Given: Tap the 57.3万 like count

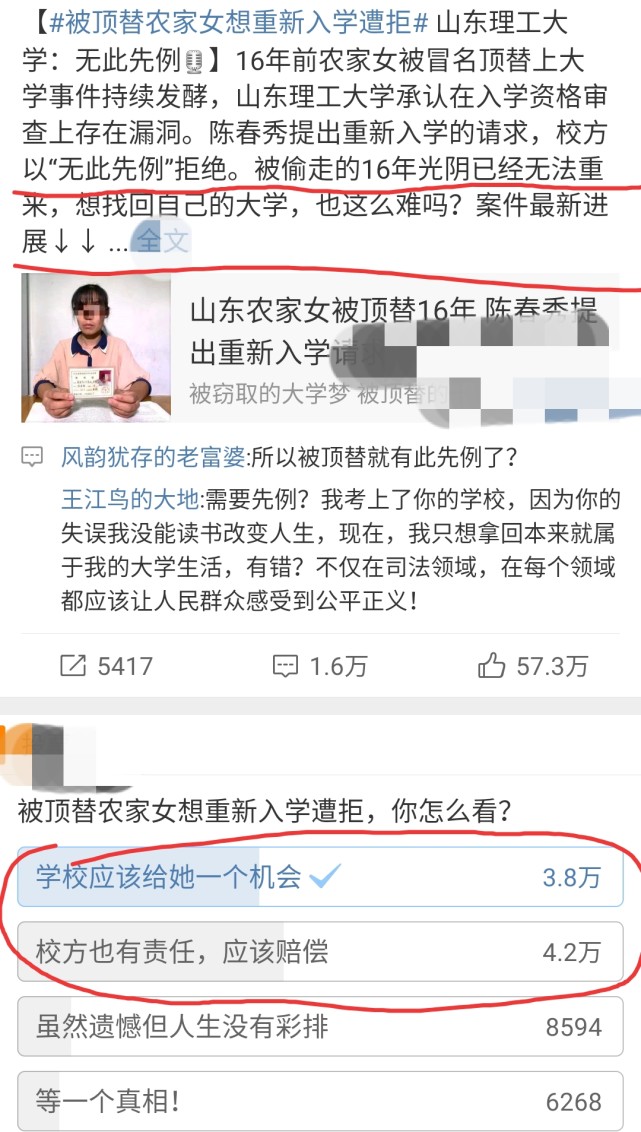Looking at the screenshot, I should [x=552, y=666].
